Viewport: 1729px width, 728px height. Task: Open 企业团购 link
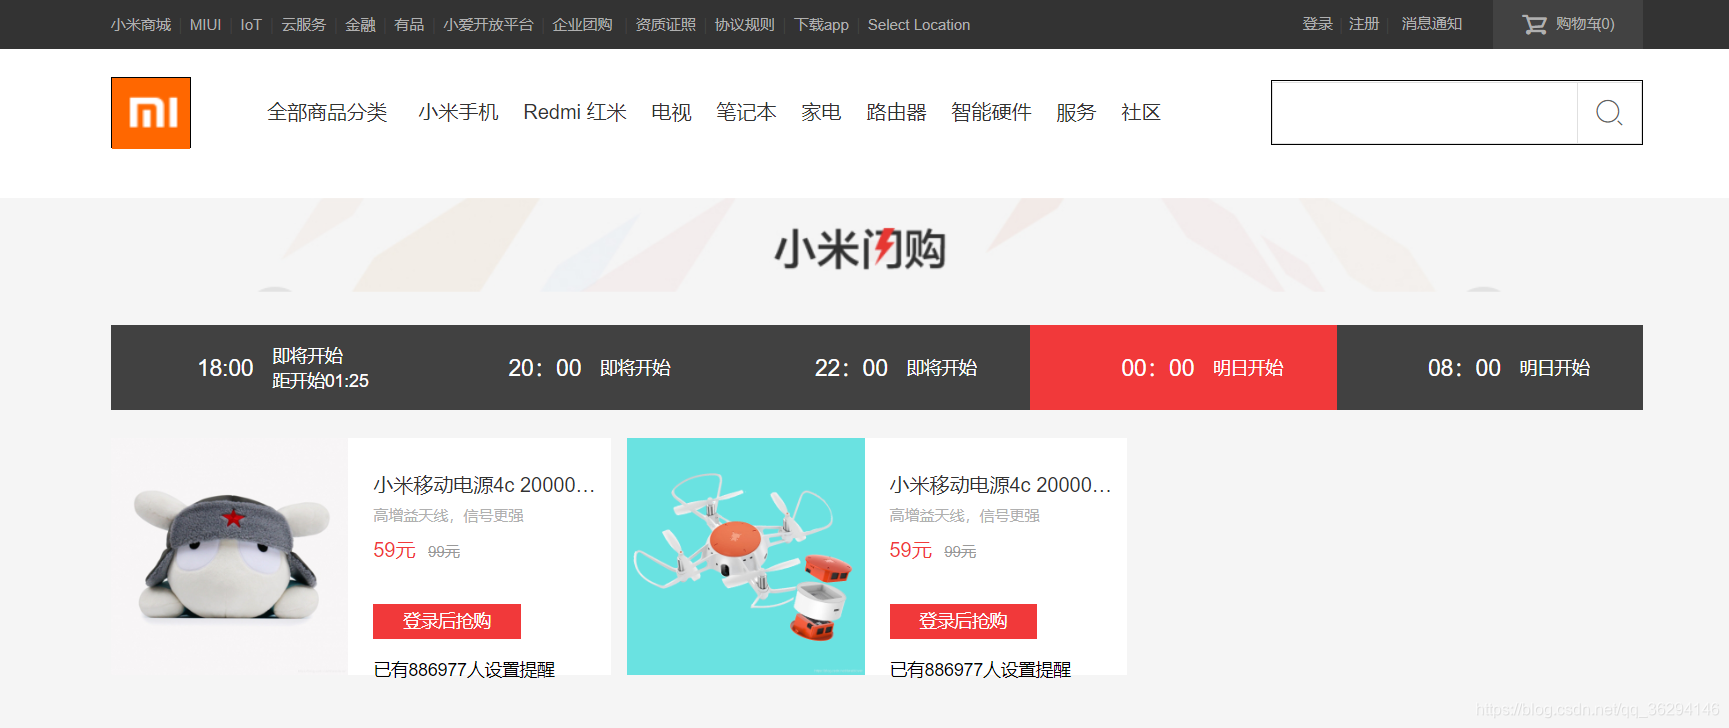[582, 24]
